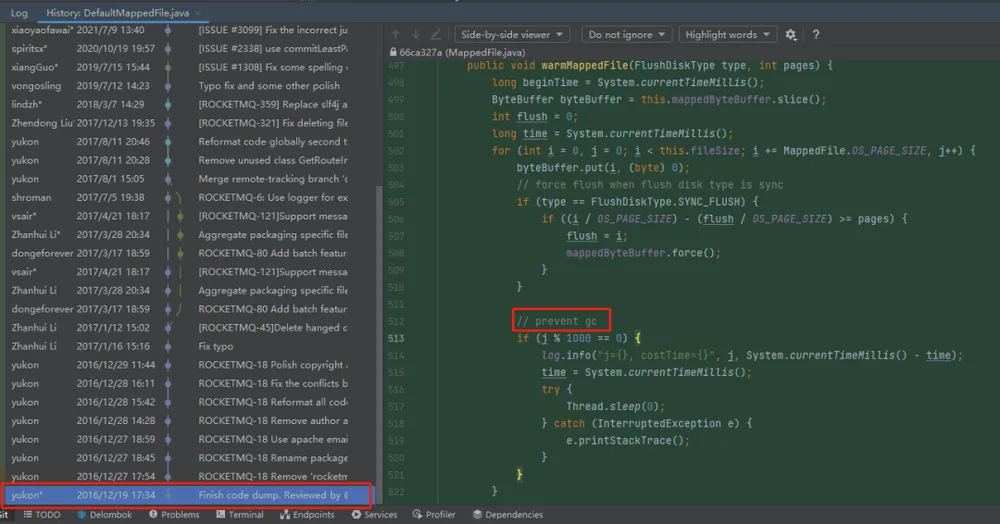Image resolution: width=1000 pixels, height=524 pixels.
Task: Select the Typo fix and polish commit
Action: pos(189,85)
